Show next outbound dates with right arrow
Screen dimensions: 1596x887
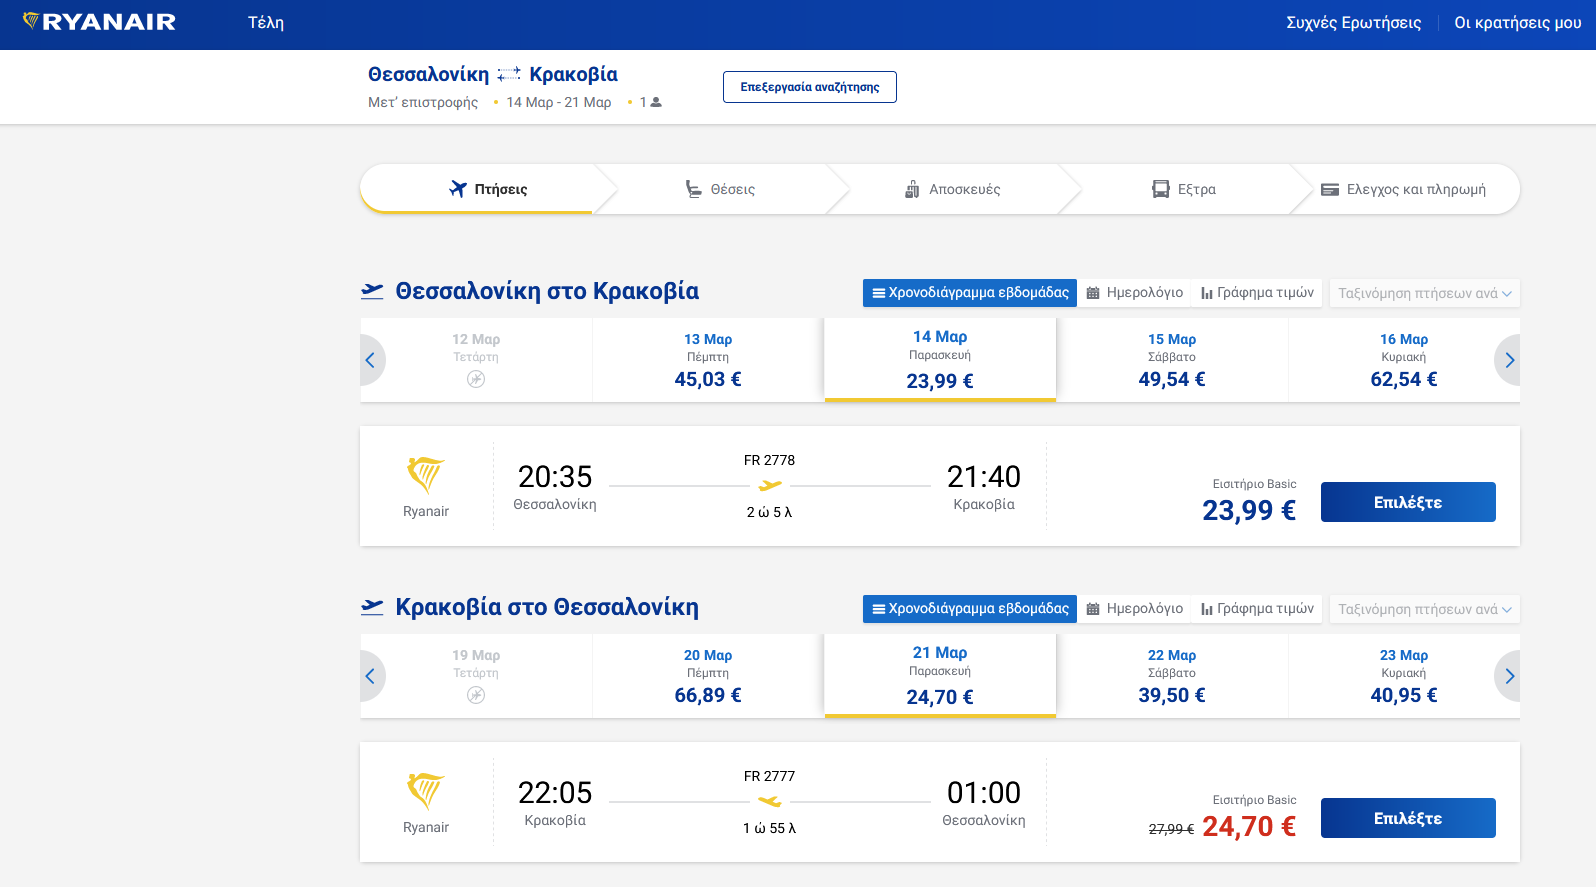point(1508,360)
